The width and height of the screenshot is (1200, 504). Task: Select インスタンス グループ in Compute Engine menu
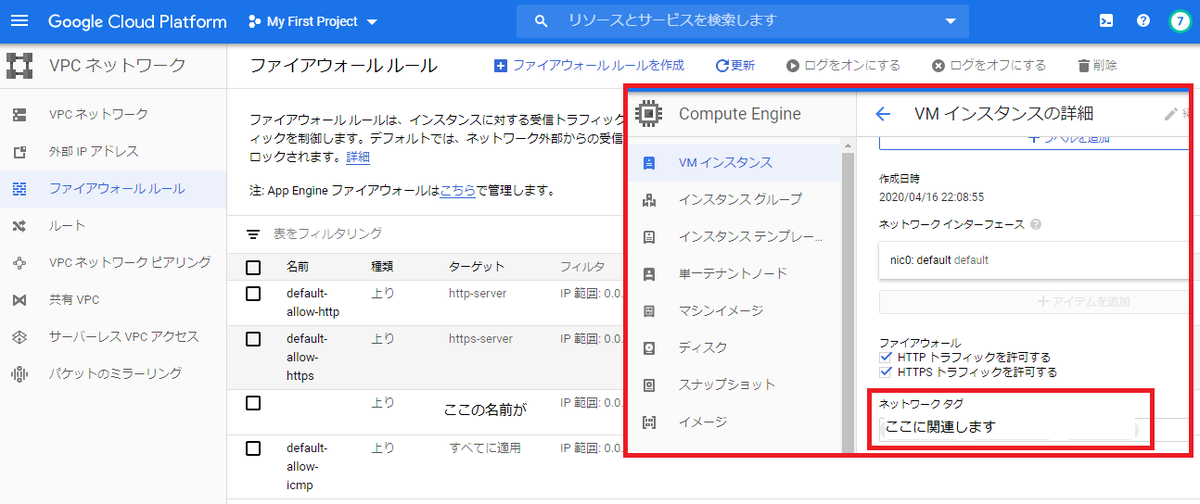click(x=738, y=200)
